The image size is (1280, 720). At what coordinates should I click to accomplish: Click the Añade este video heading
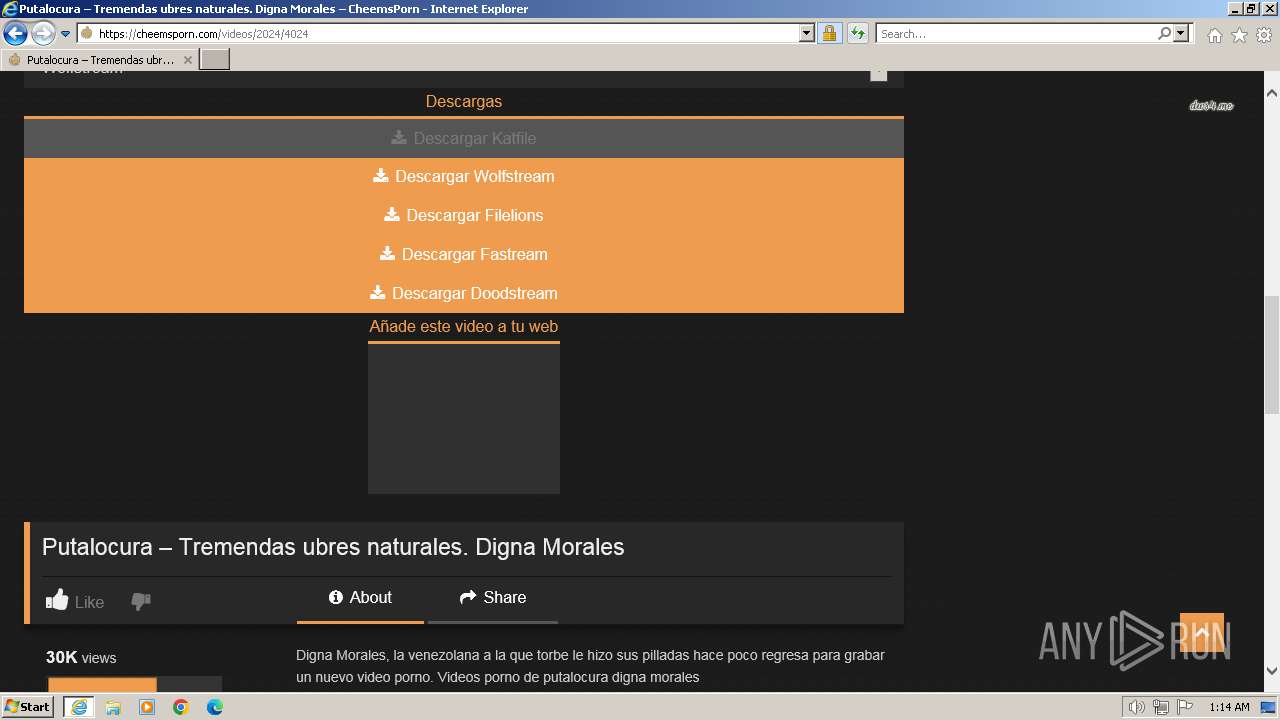coord(464,327)
